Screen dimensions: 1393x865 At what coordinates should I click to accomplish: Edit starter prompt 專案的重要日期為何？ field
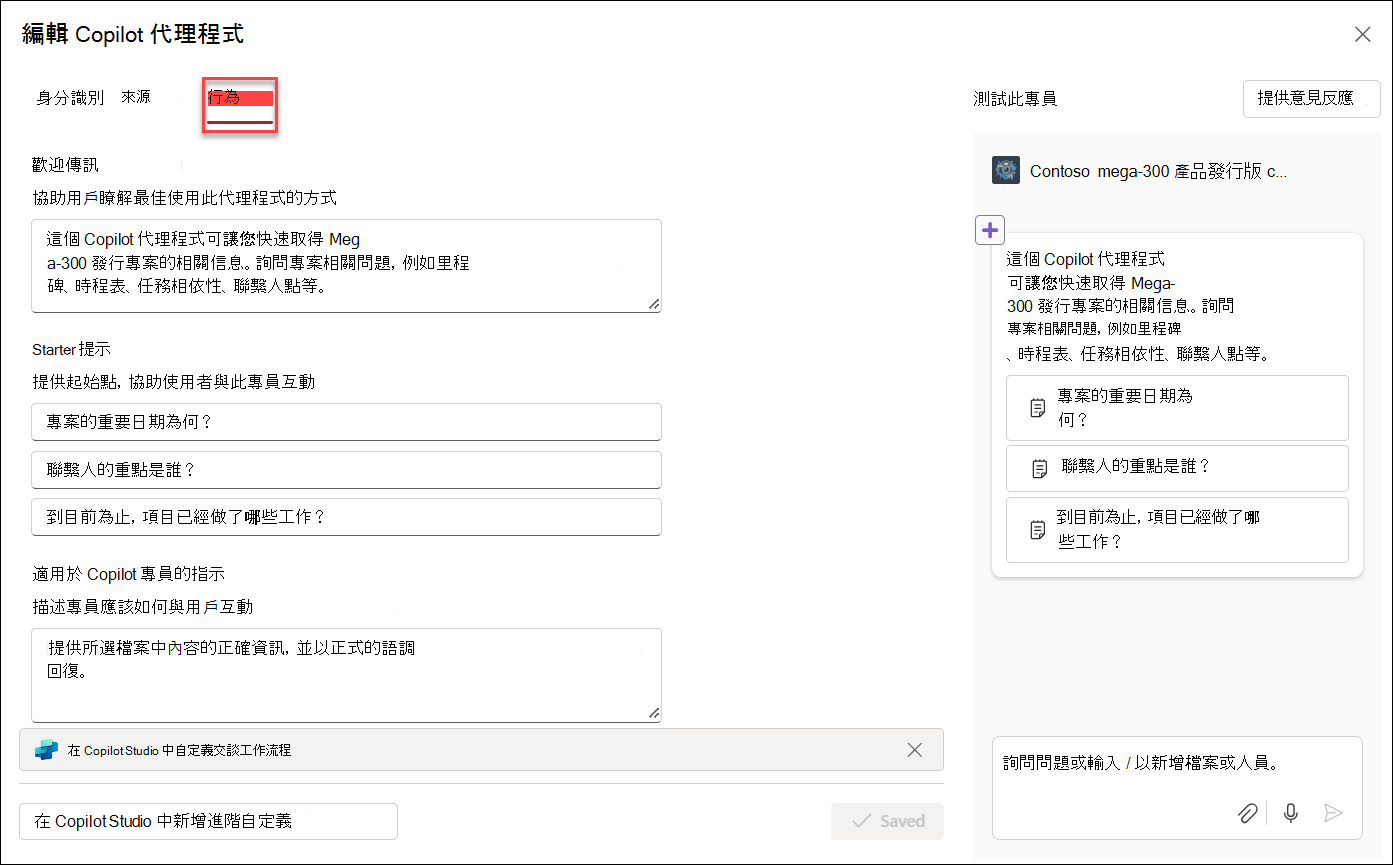coord(346,422)
